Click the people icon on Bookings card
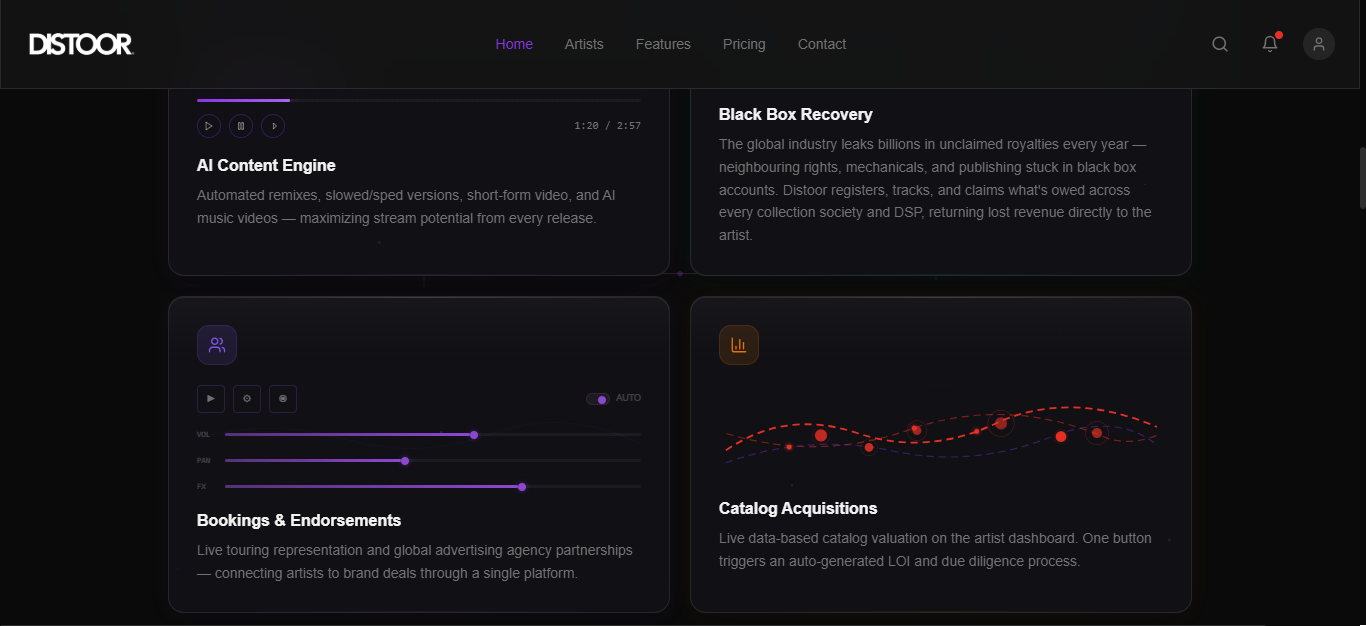 coord(217,345)
